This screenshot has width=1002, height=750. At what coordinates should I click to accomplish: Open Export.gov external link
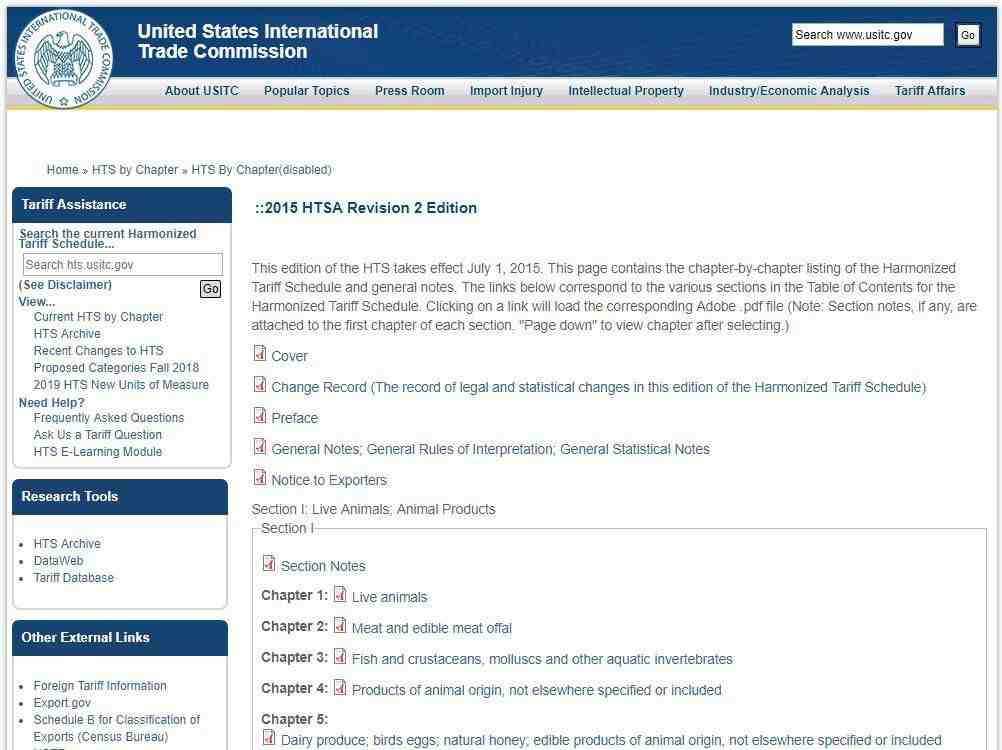pos(62,703)
